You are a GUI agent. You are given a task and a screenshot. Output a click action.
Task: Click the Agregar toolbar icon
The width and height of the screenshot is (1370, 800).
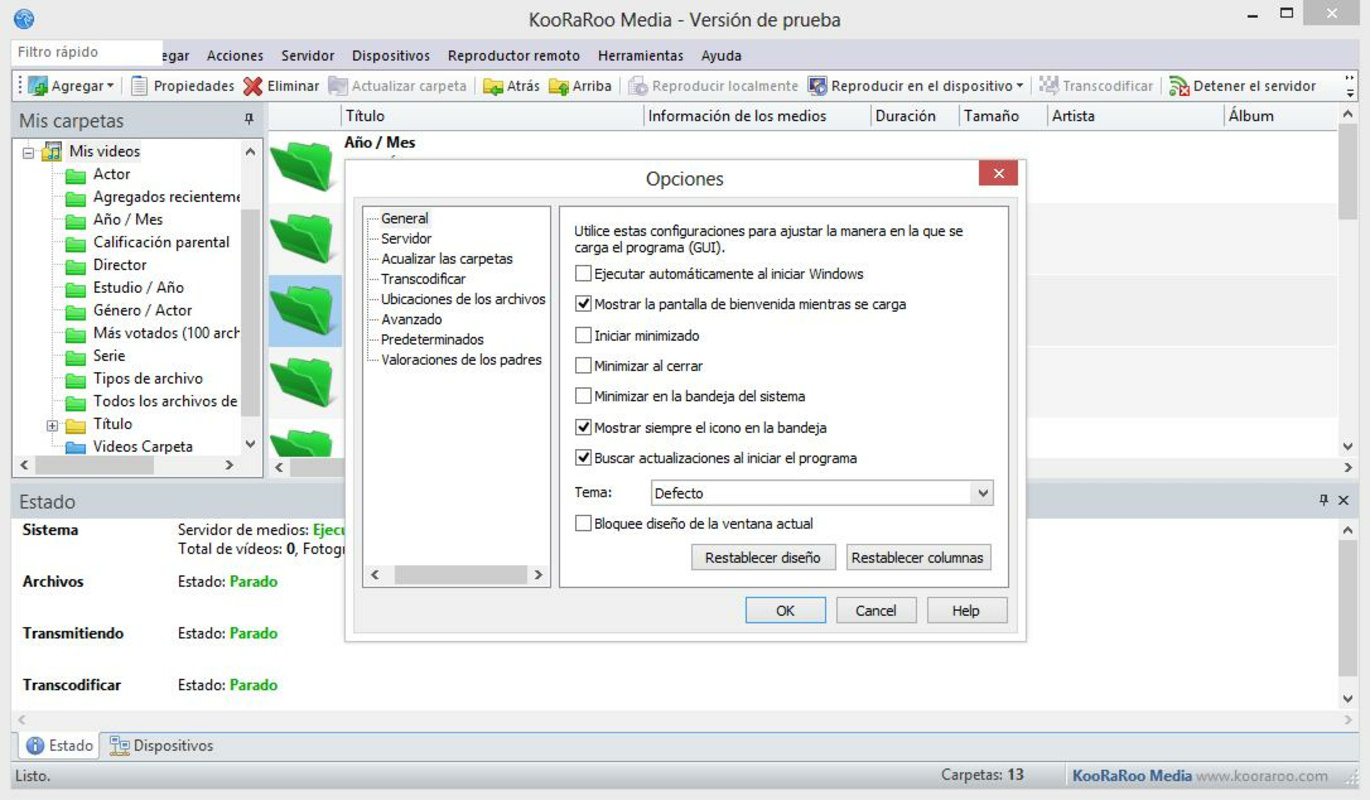pyautogui.click(x=38, y=86)
